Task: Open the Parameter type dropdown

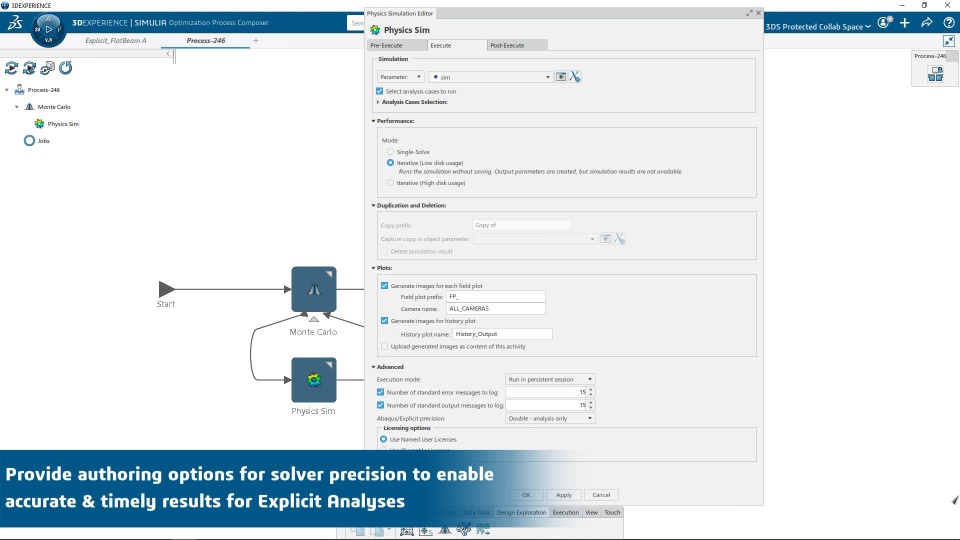Action: pos(400,77)
